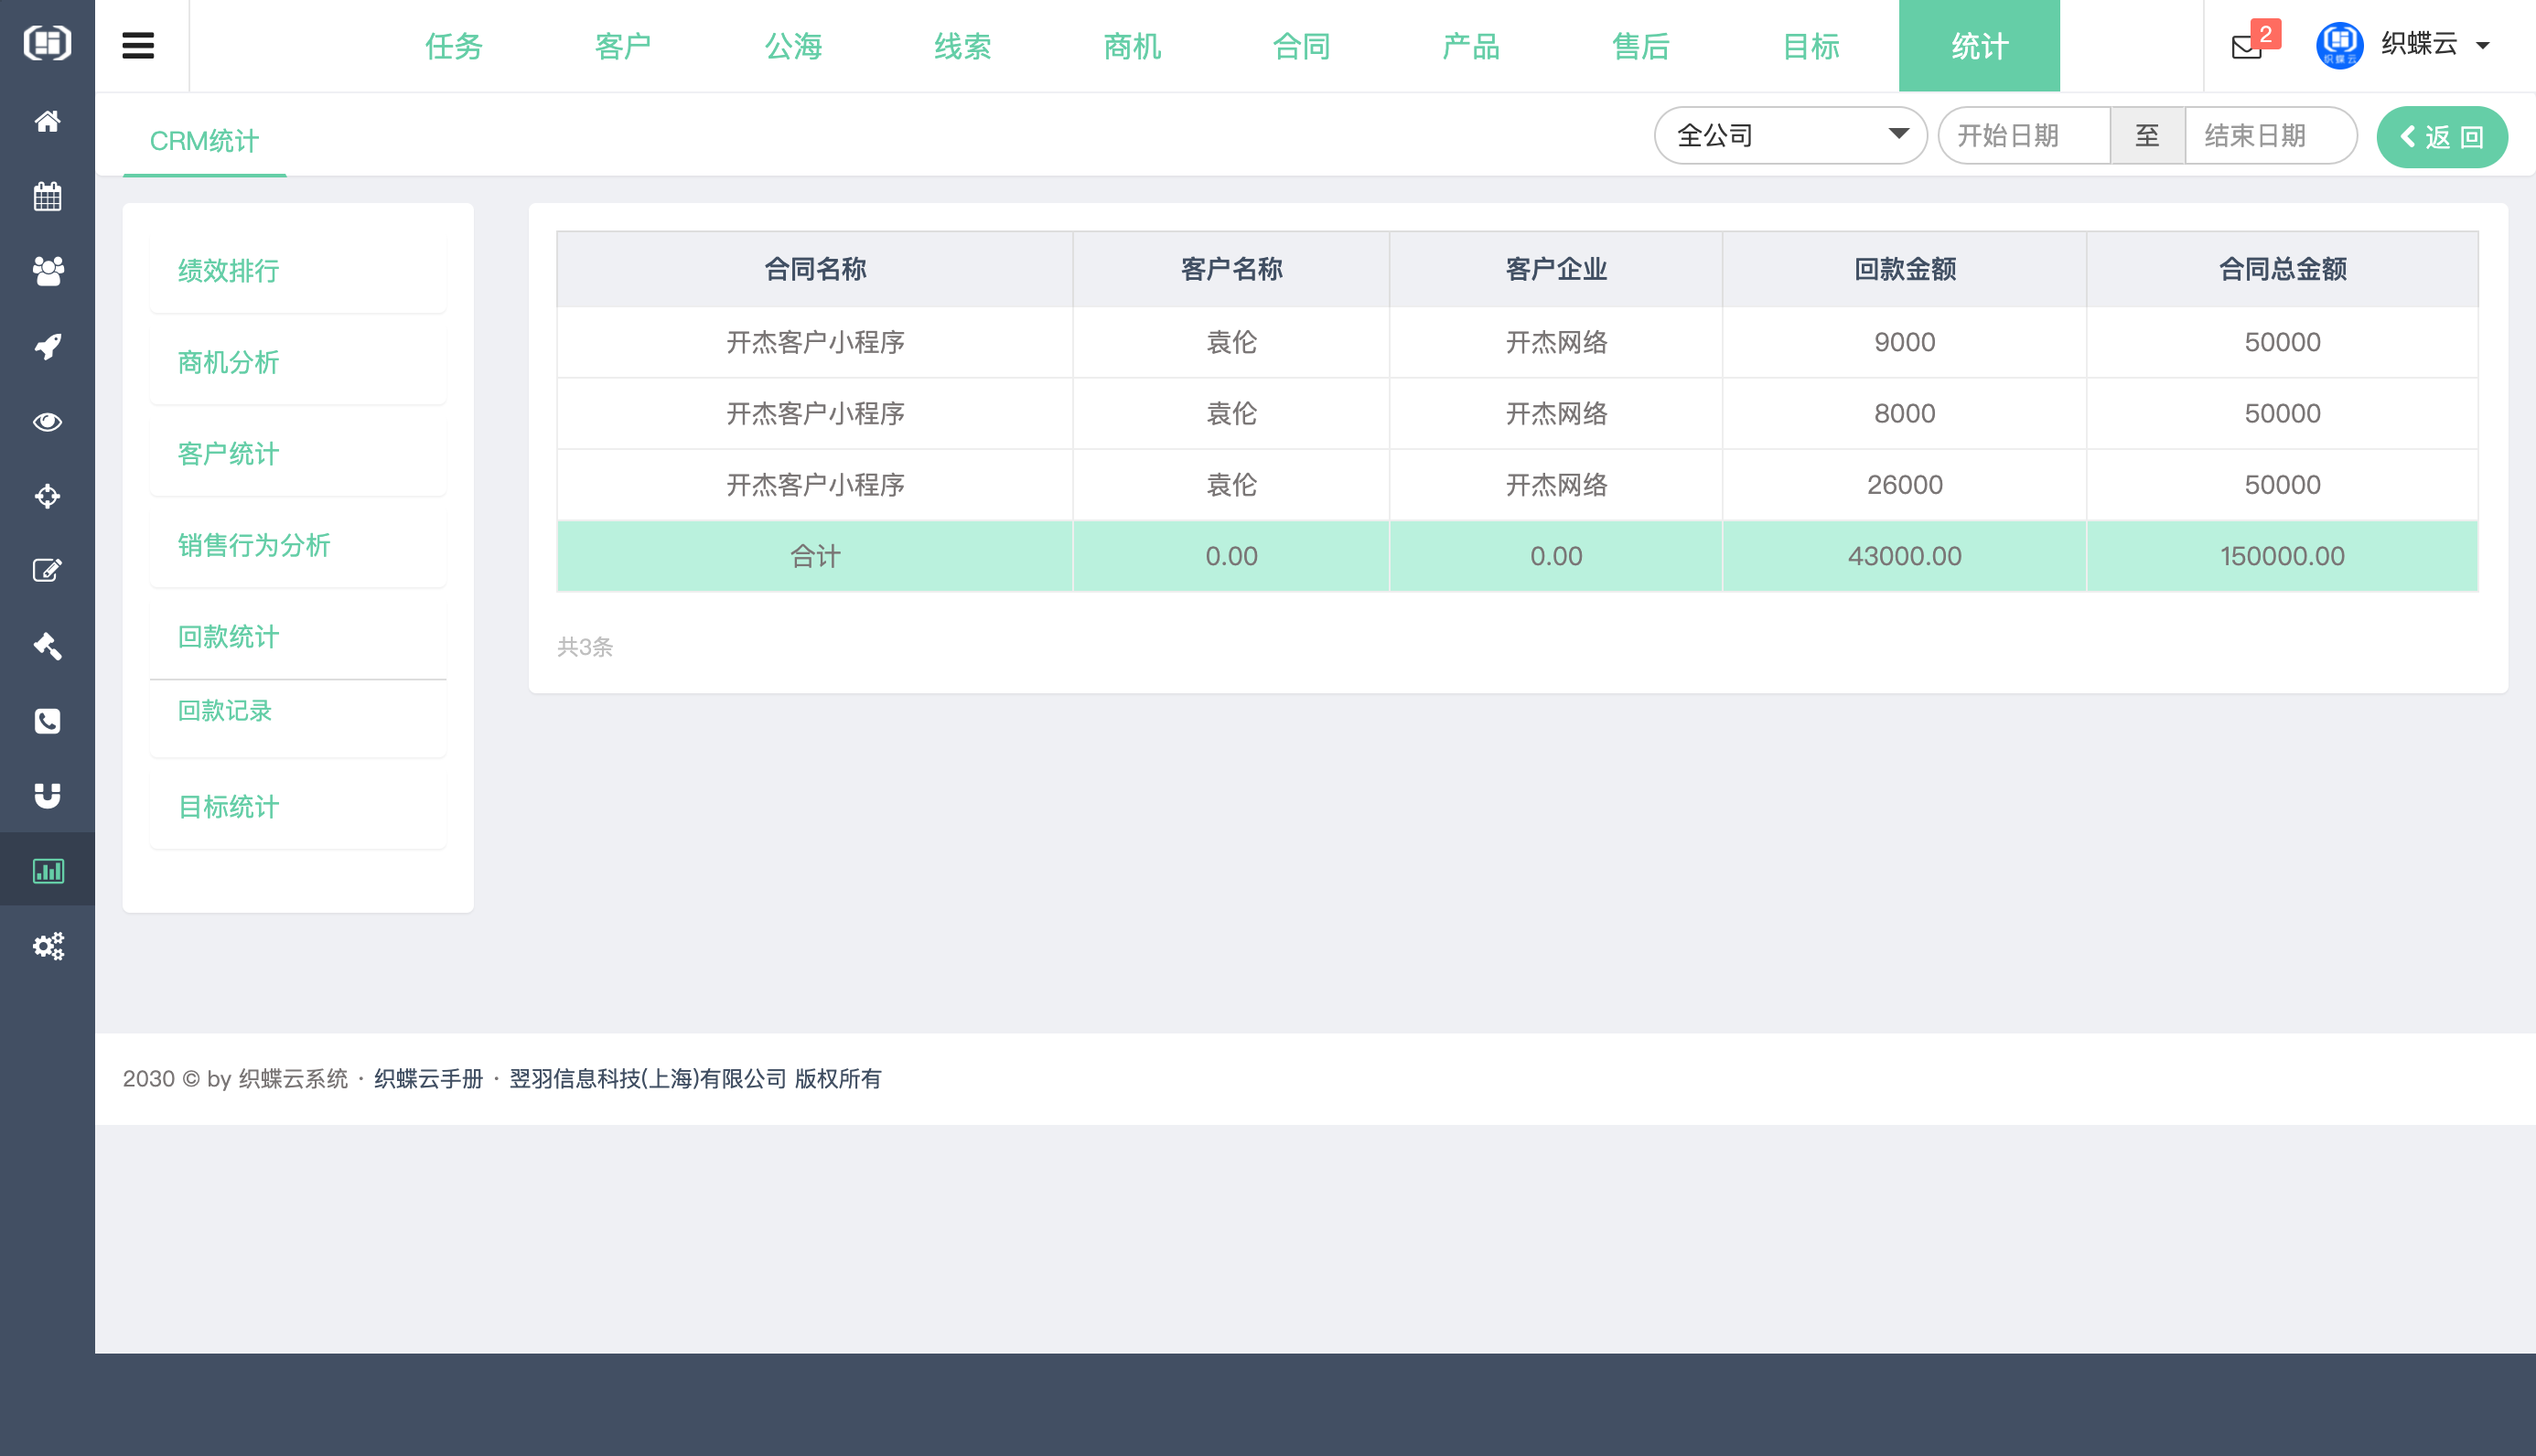Click the gavel icon in sidebar
This screenshot has height=1456, width=2536.
[x=47, y=646]
